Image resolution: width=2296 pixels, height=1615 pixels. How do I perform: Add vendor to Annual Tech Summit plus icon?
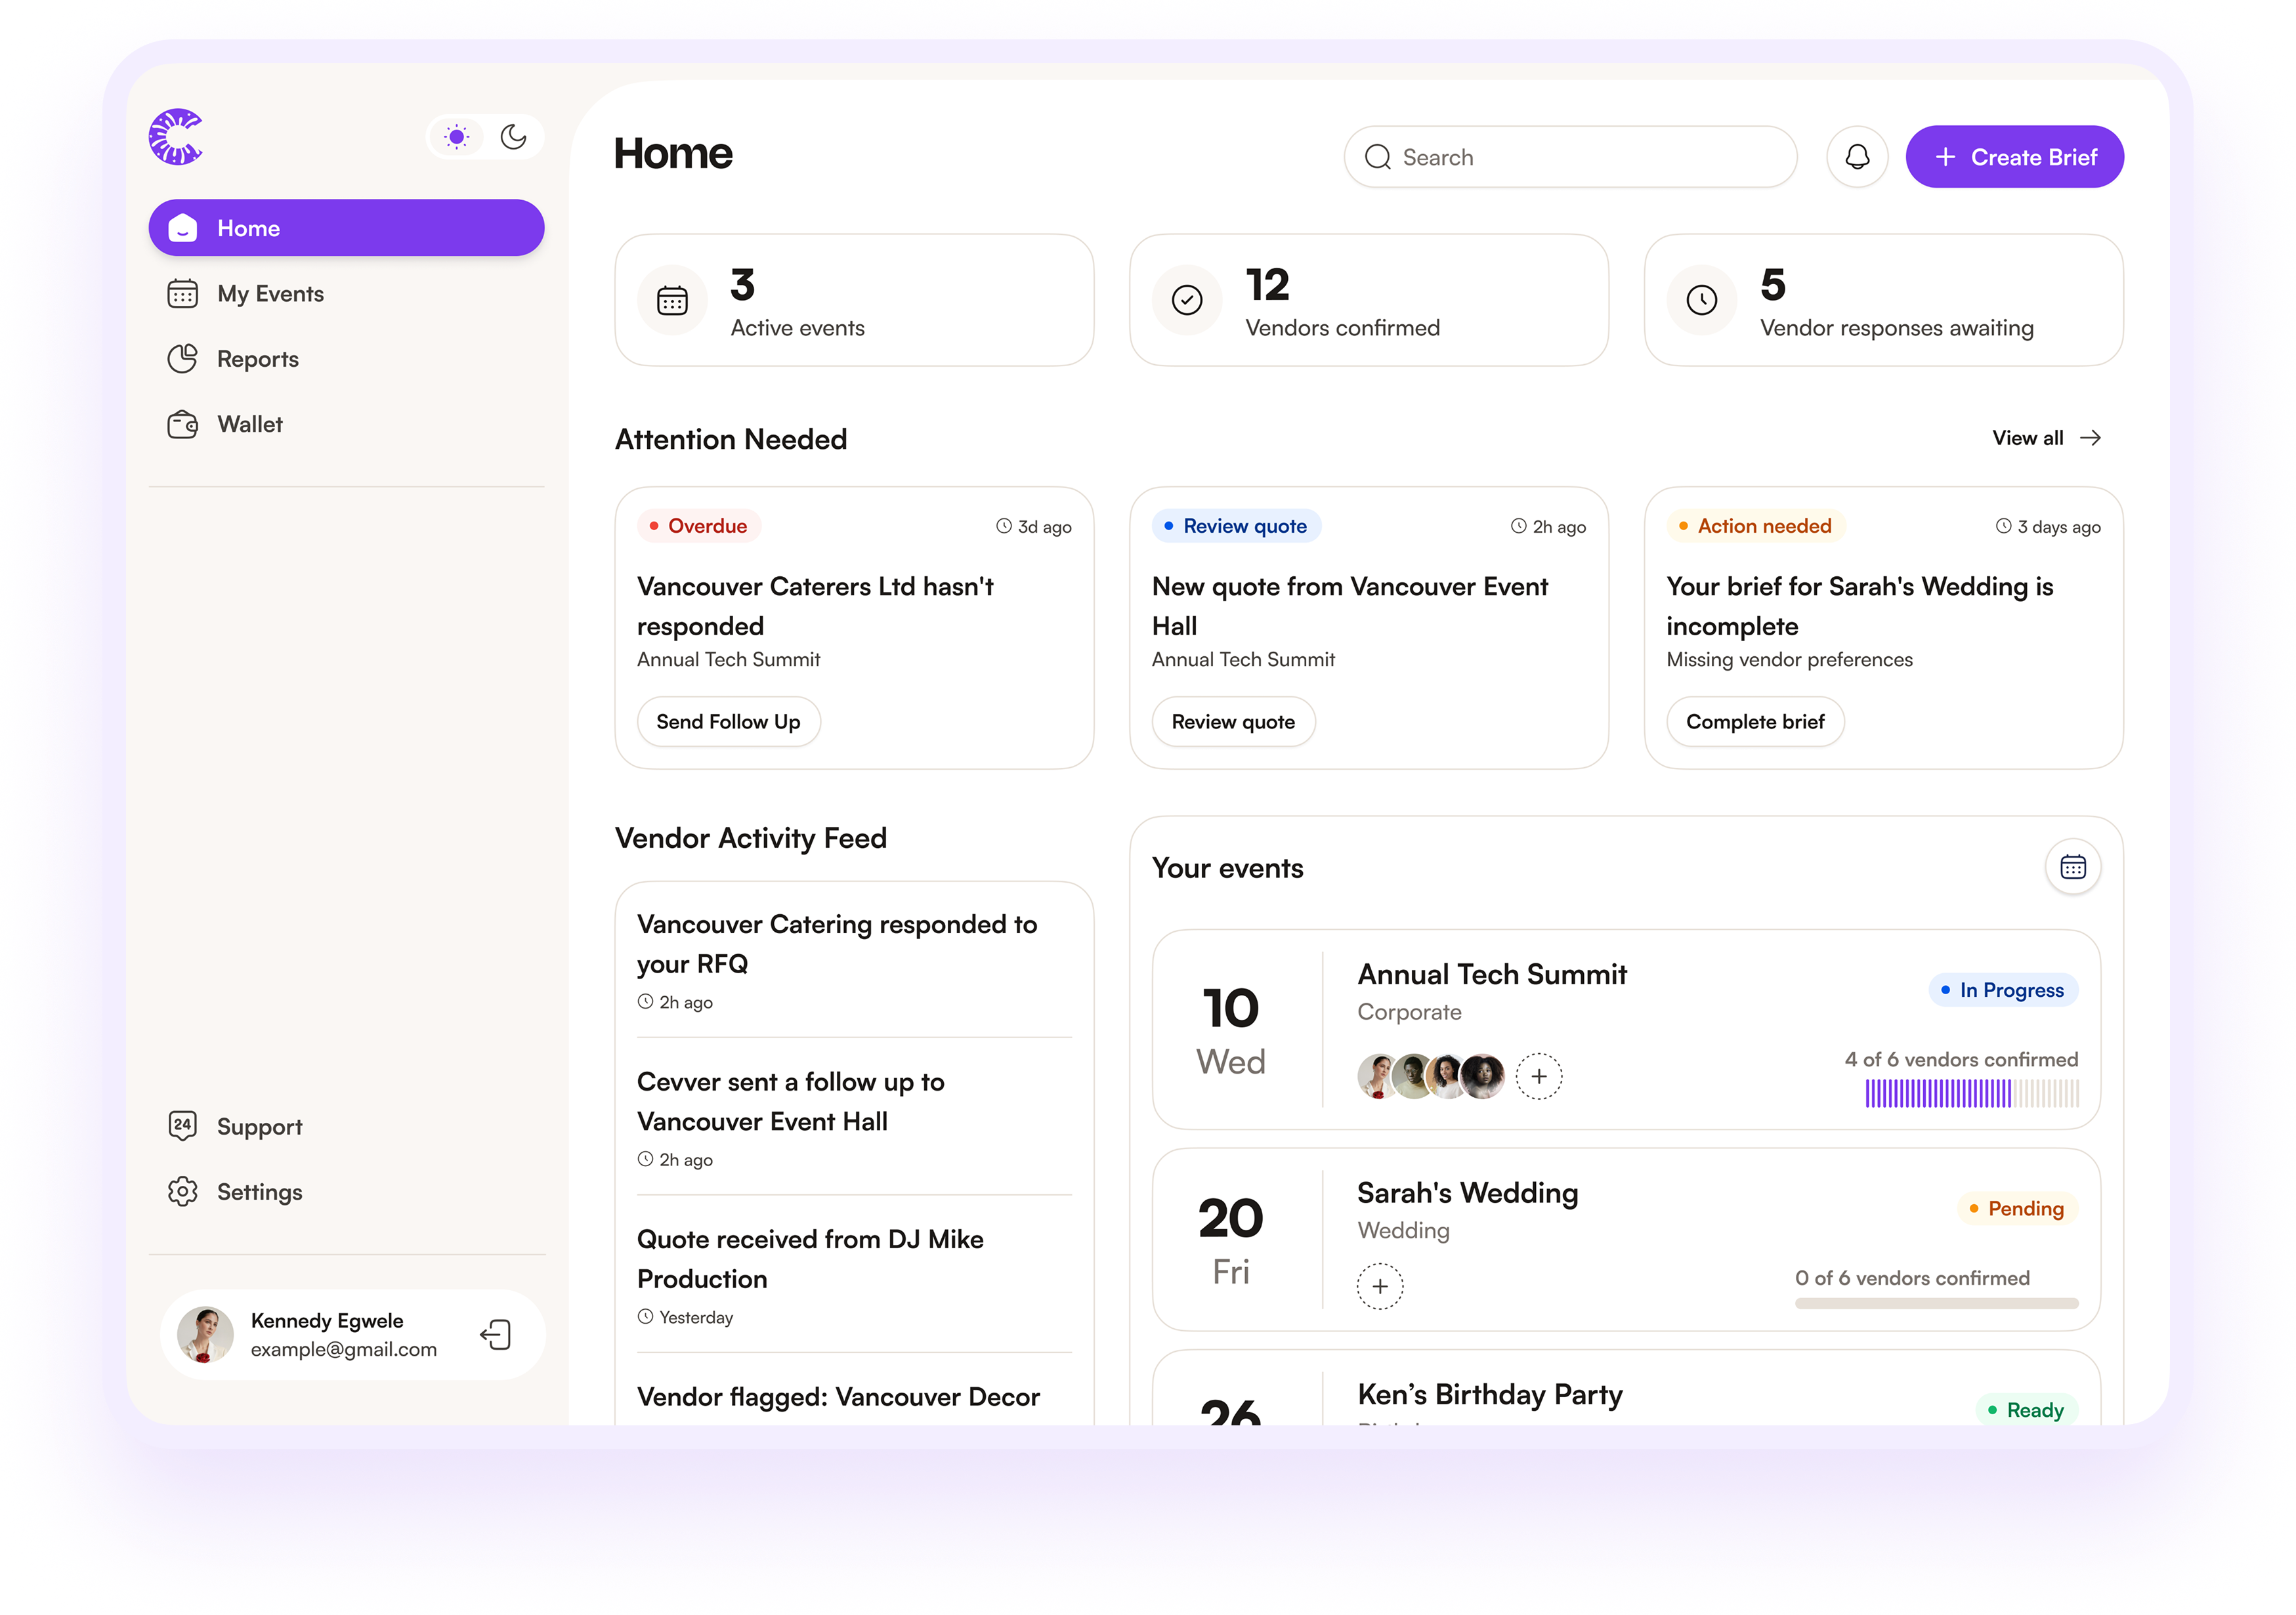click(1539, 1076)
